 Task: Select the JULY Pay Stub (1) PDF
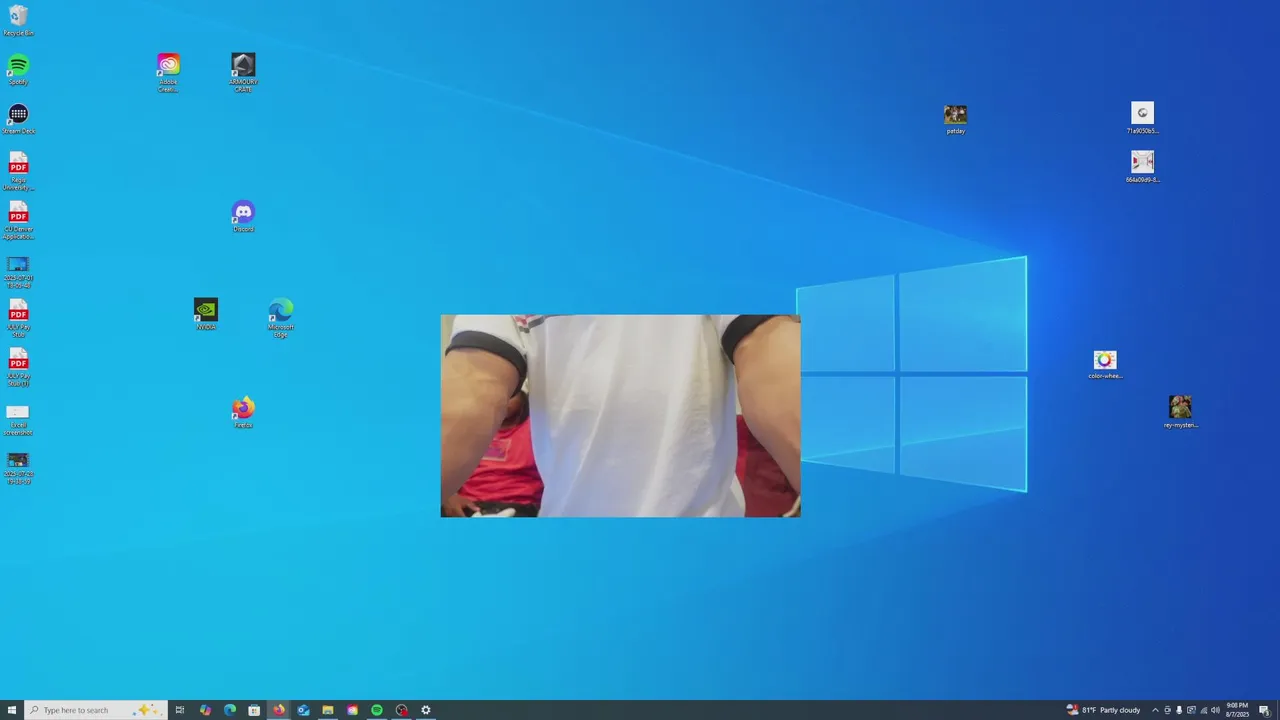point(18,367)
